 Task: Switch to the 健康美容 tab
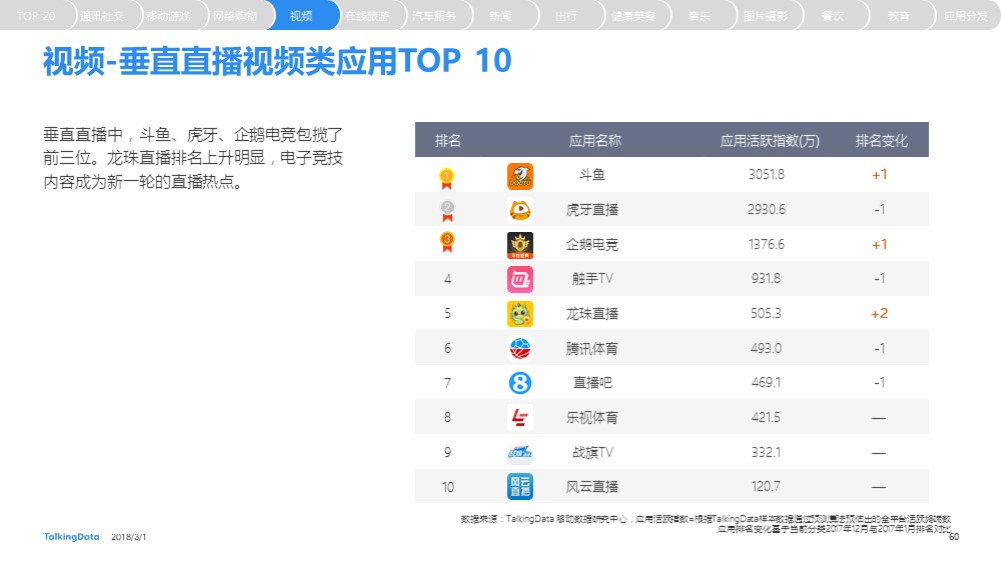point(633,15)
